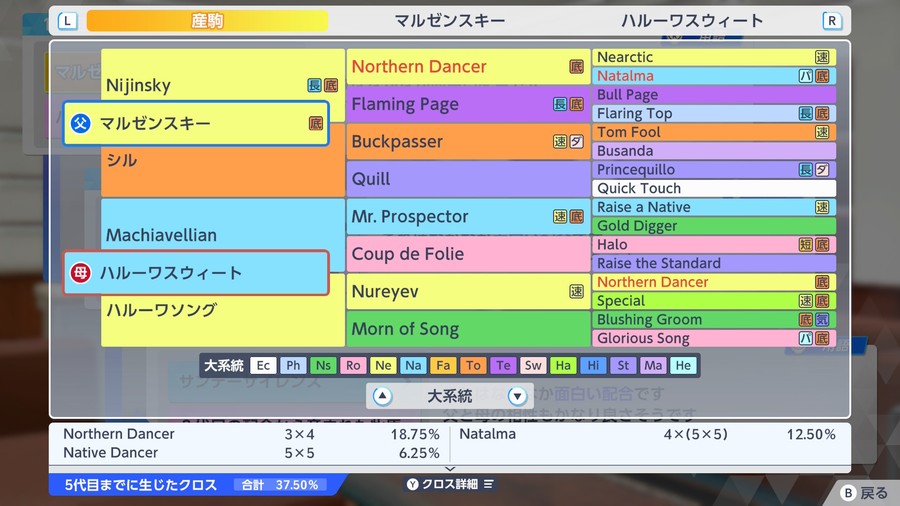Select the dam ハルーワスウィート box
Viewport: 900px width, 506px height.
click(x=196, y=273)
